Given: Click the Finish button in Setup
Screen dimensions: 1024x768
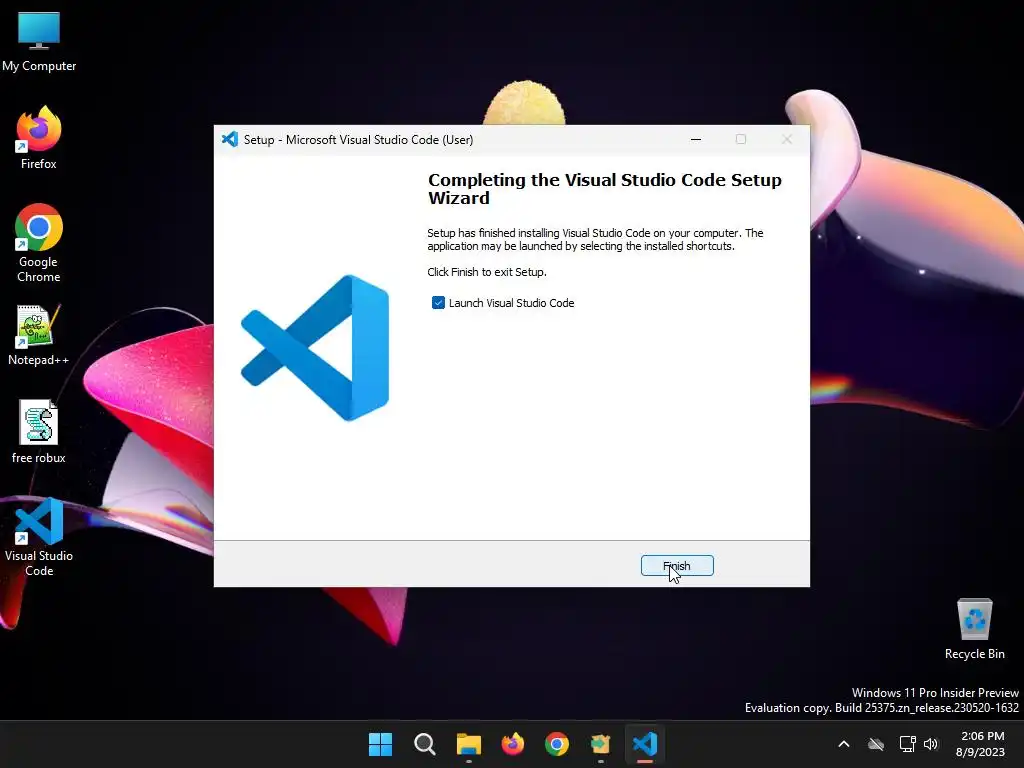Looking at the screenshot, I should tap(677, 566).
